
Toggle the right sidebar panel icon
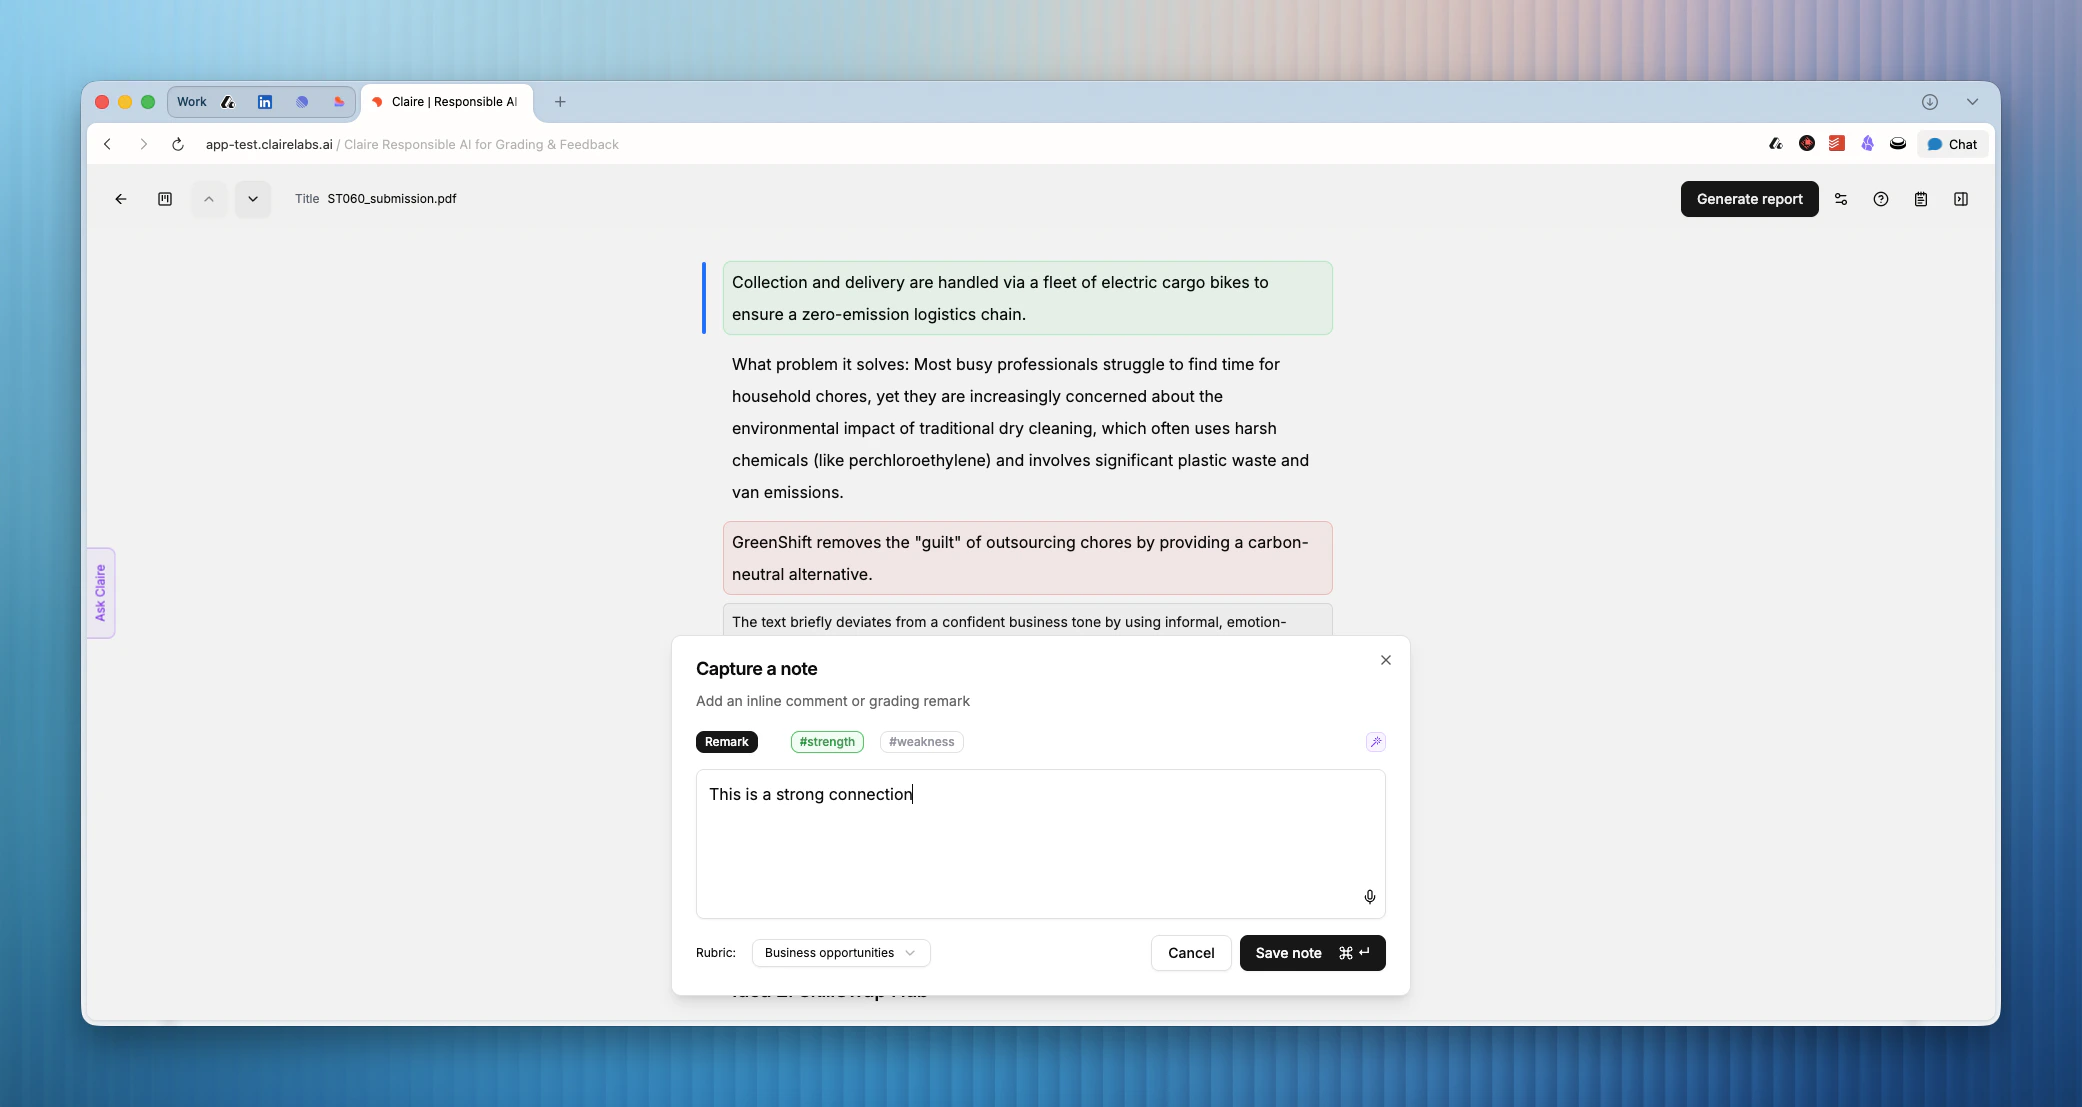1960,199
